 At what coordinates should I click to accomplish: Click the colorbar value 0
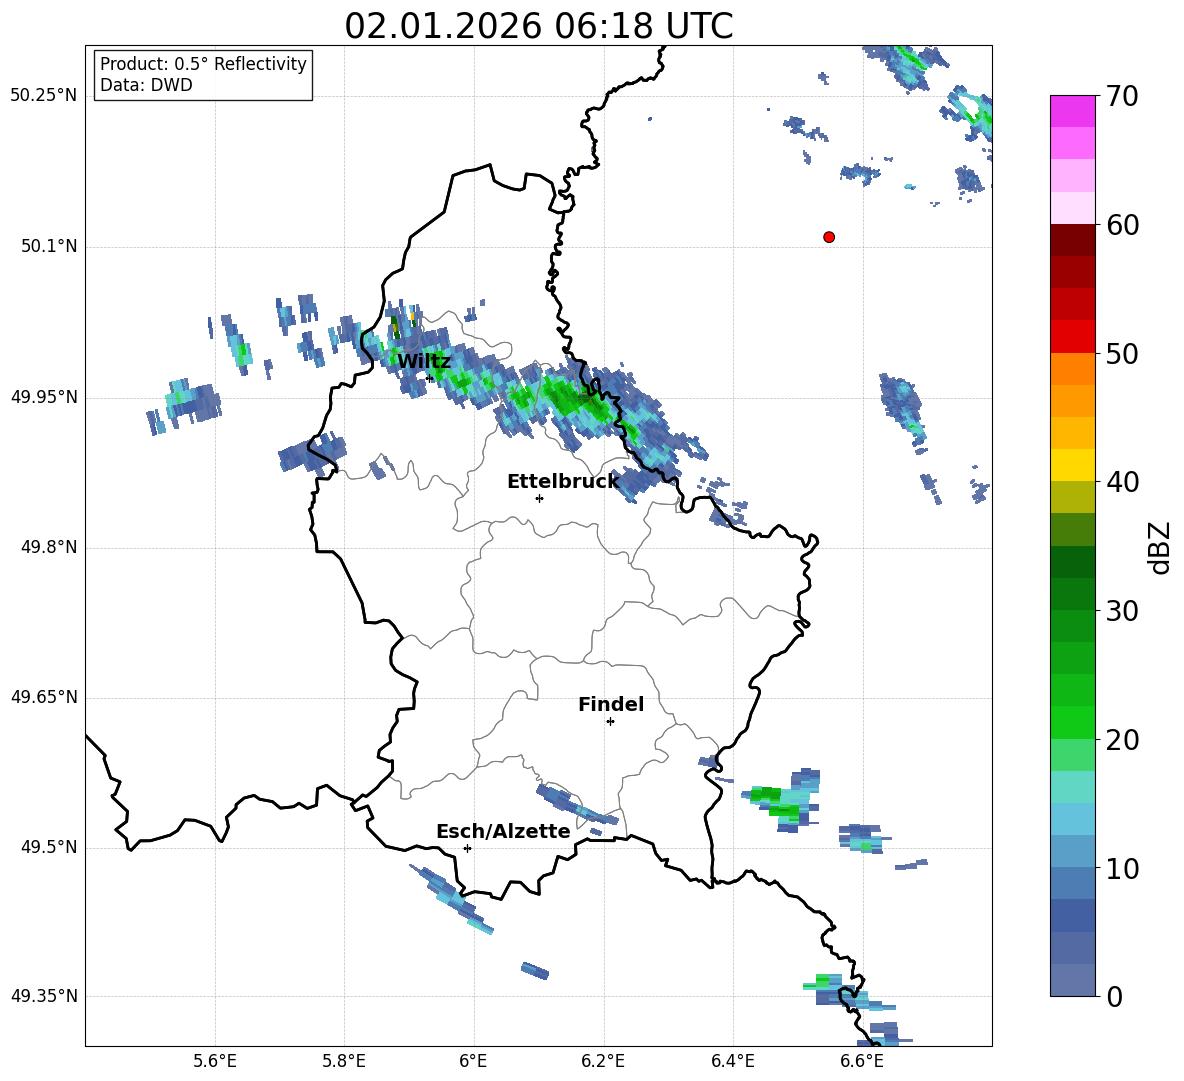coord(1114,996)
